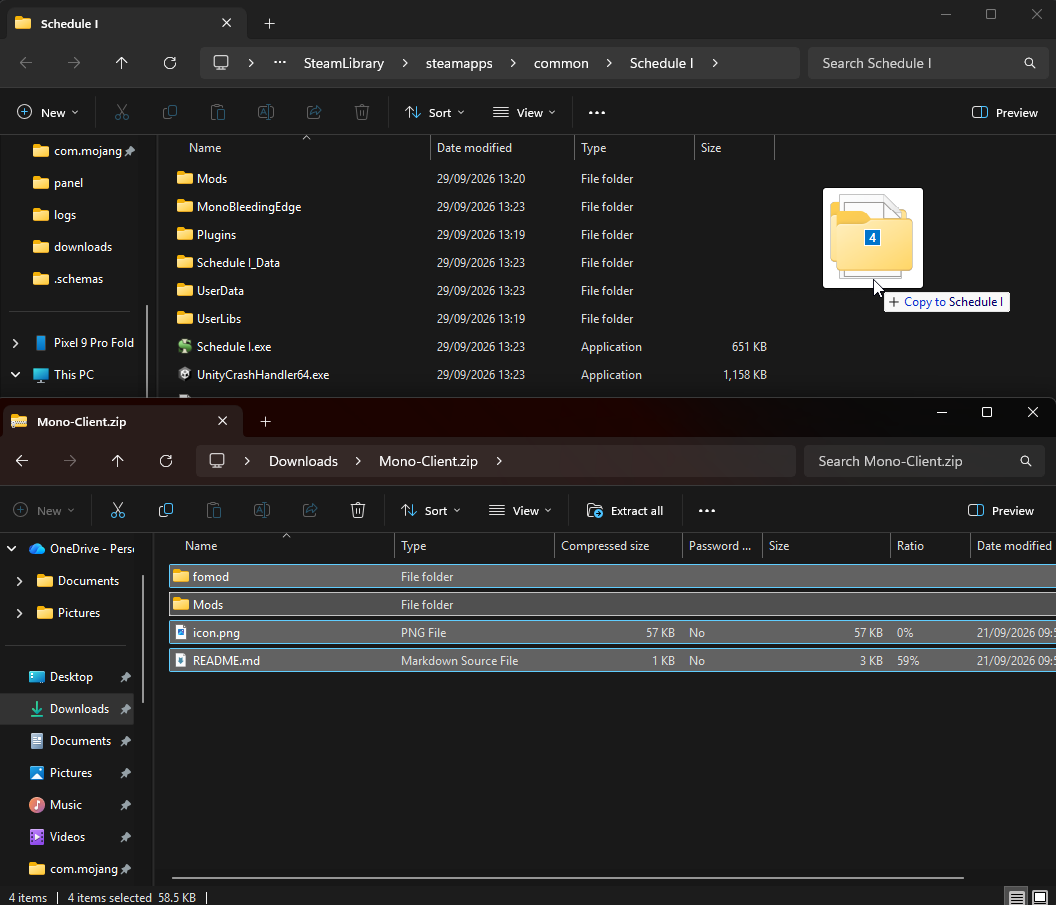Click Copy icon in Mono-Client.zip toolbar
Screen dimensions: 1056x905
[166, 510]
